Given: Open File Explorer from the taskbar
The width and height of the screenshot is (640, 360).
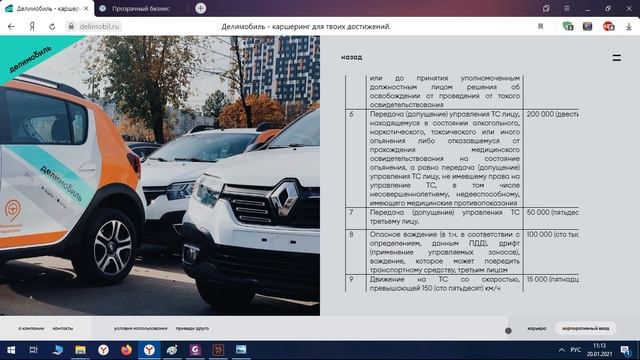Looking at the screenshot, I should 80,350.
